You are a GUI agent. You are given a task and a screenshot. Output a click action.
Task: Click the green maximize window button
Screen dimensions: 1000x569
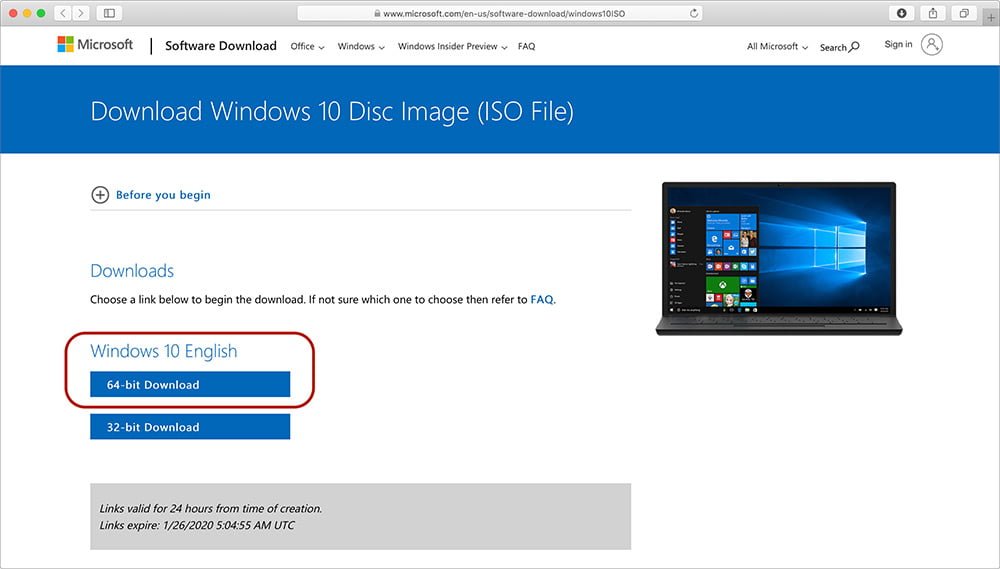pyautogui.click(x=41, y=13)
